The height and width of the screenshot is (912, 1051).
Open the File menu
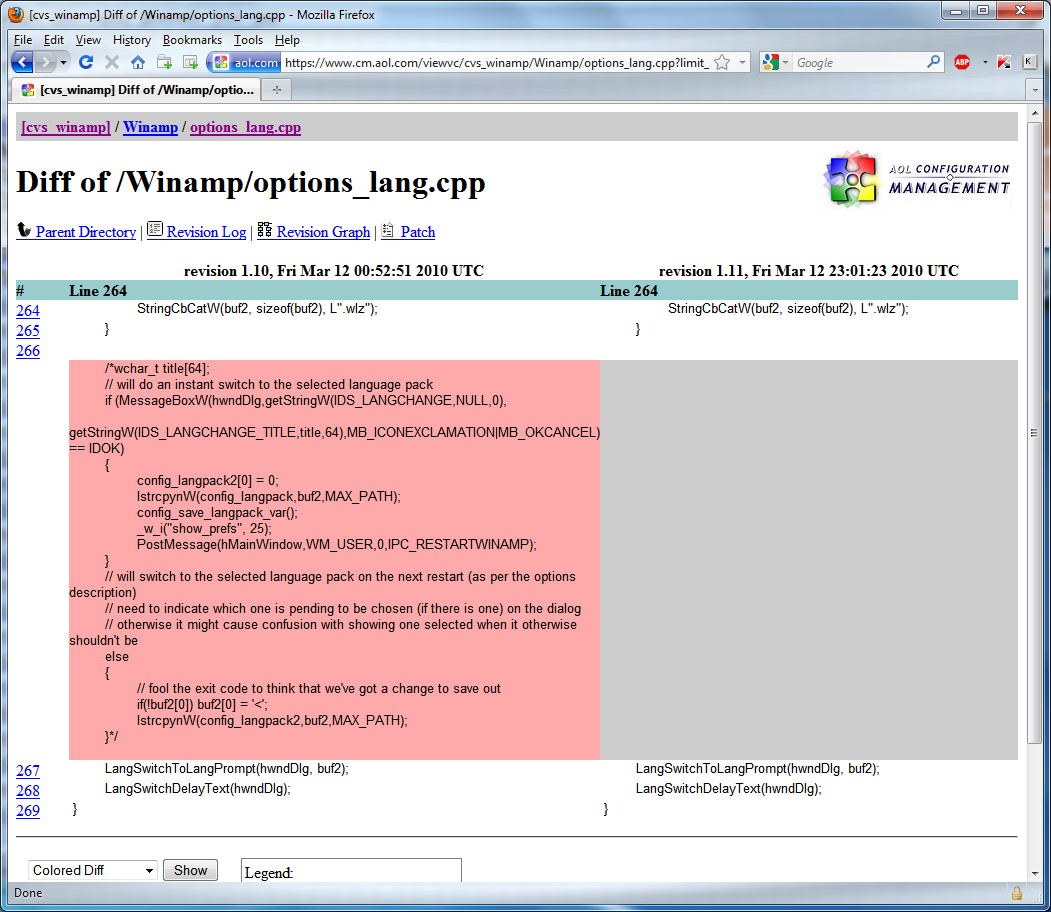[23, 40]
